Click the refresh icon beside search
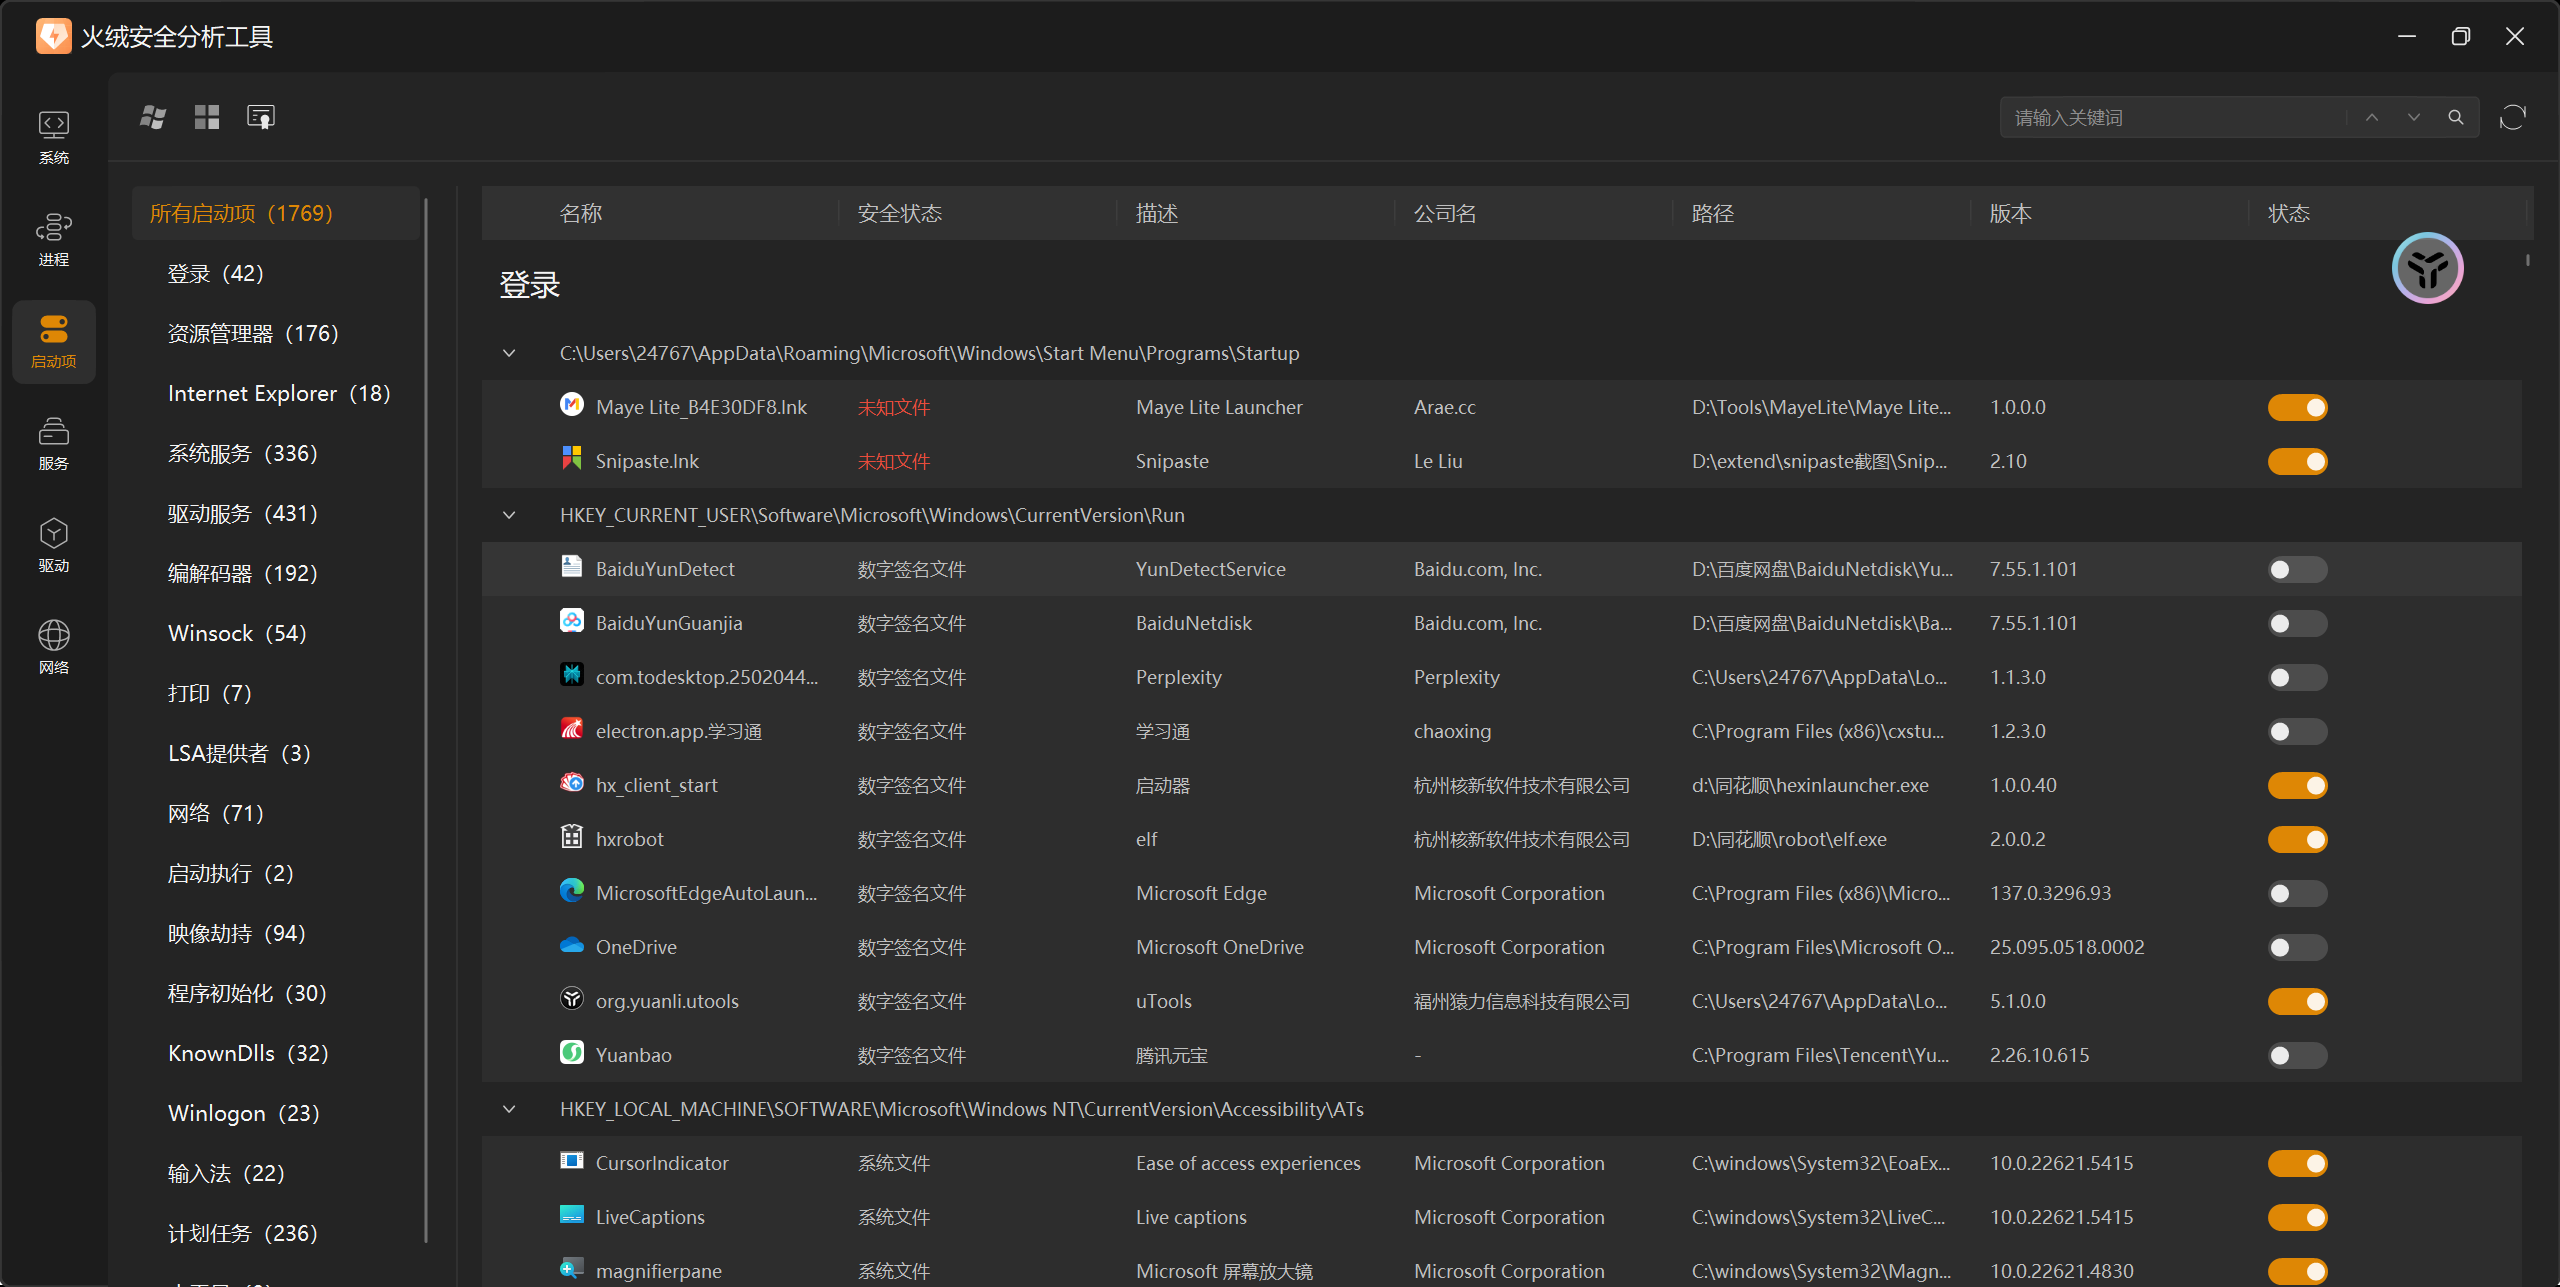 (x=2512, y=118)
